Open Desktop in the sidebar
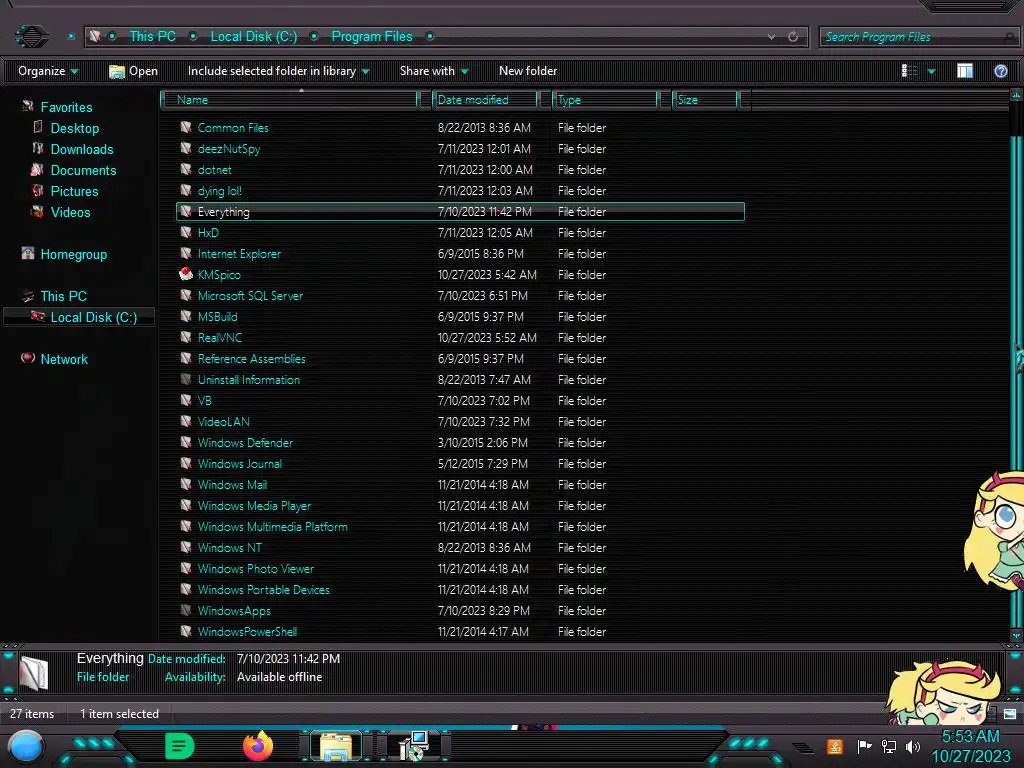 point(74,128)
